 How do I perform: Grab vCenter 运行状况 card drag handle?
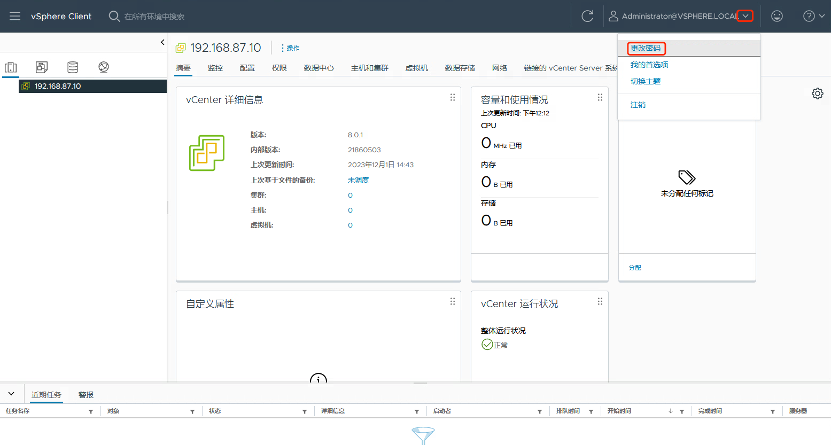pyautogui.click(x=600, y=302)
